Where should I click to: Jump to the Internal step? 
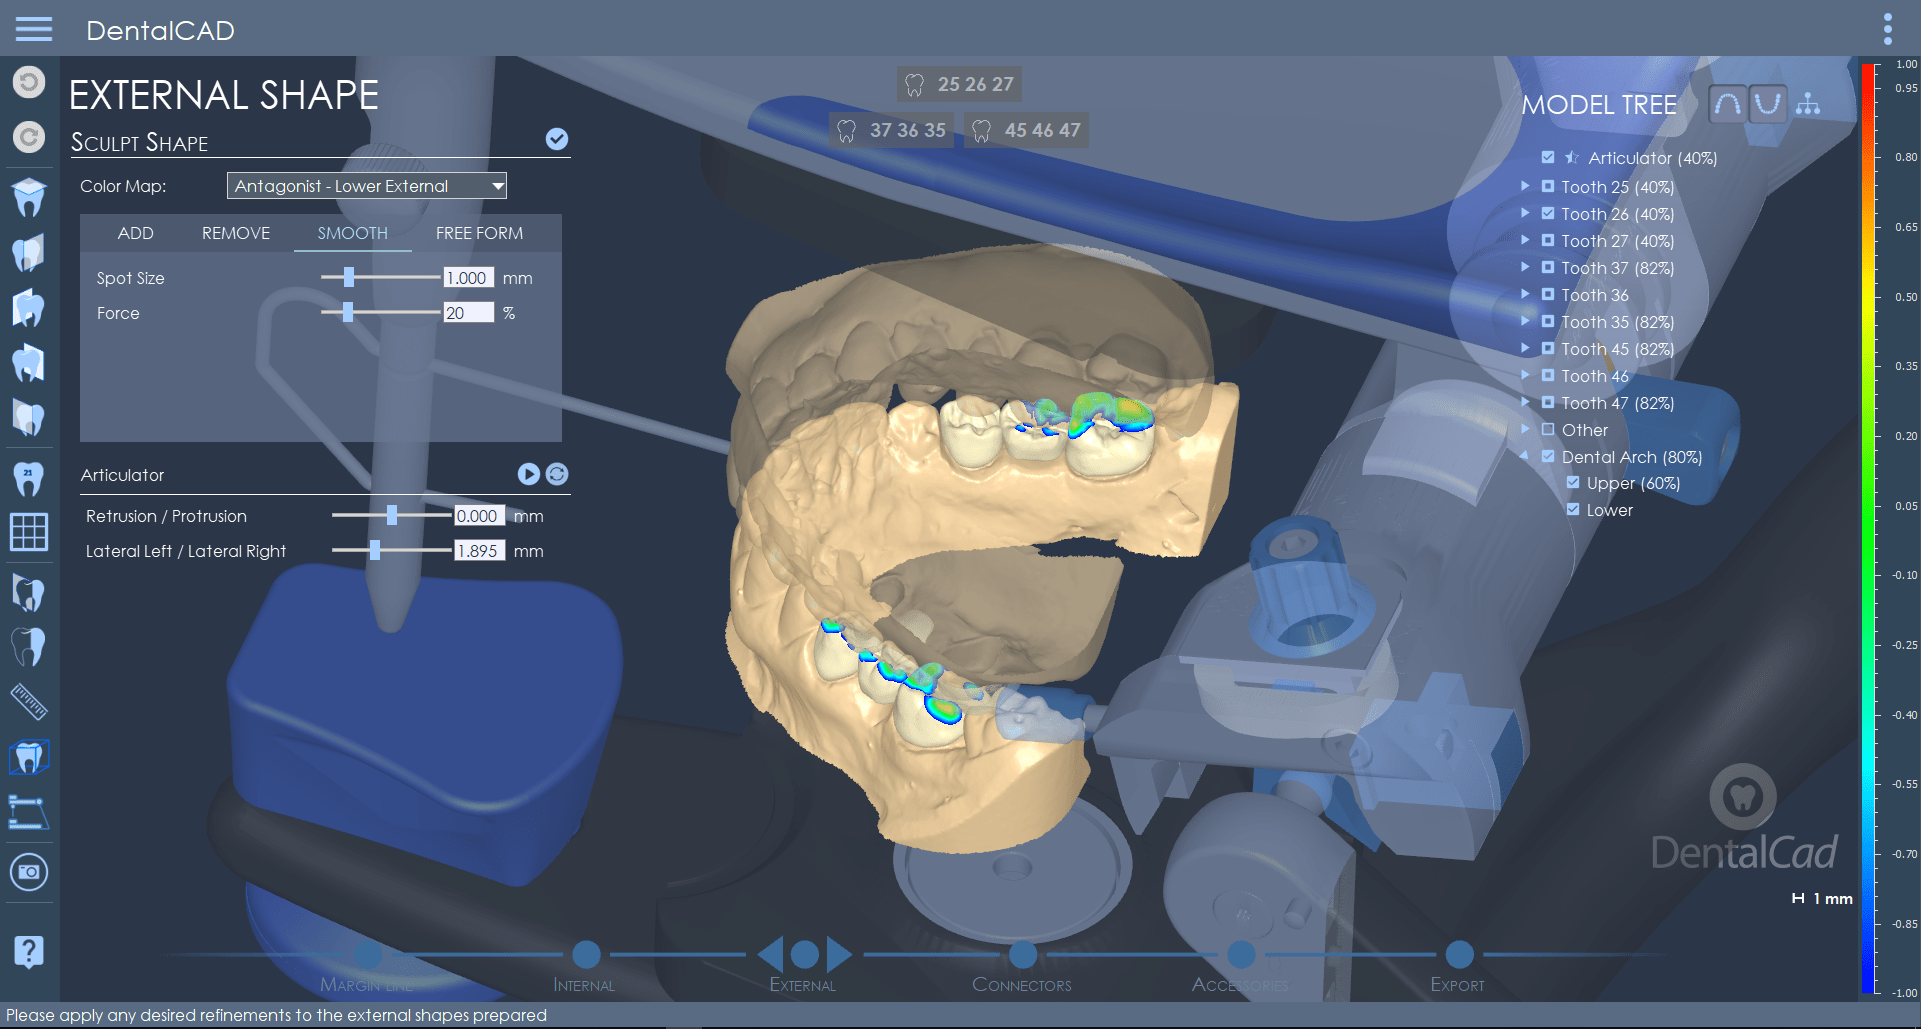click(586, 954)
